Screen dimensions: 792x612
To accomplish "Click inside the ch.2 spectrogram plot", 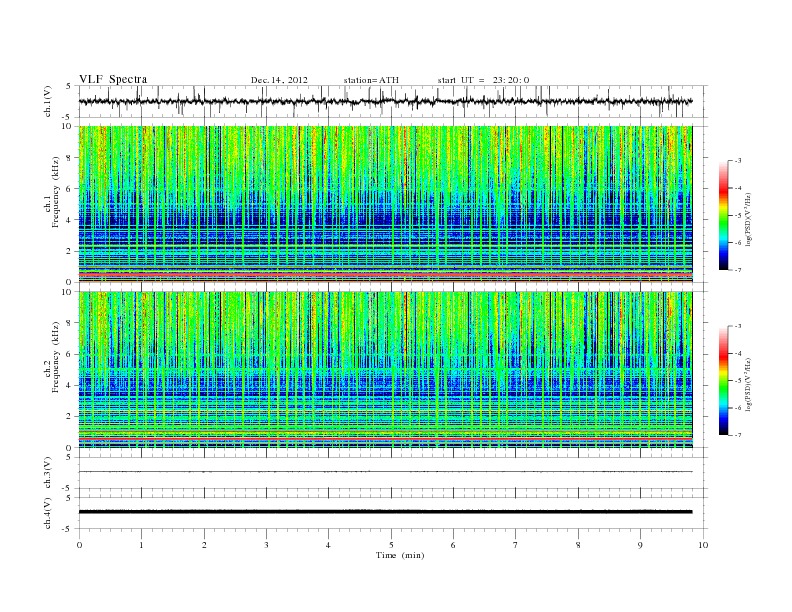I will pos(385,370).
